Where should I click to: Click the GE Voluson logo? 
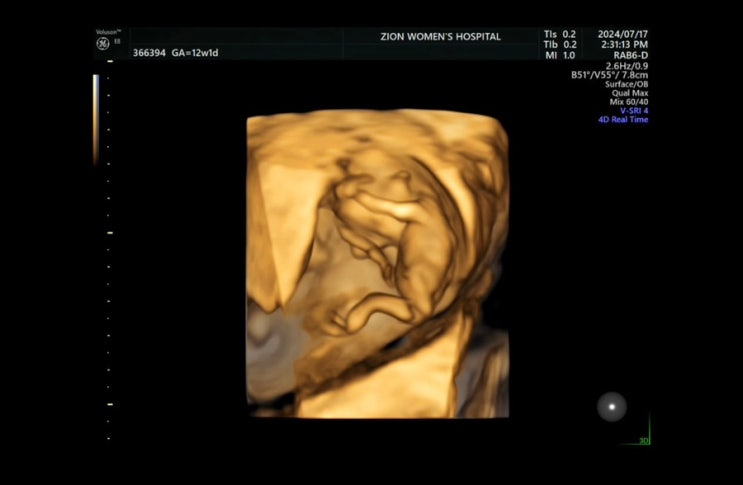tap(103, 44)
